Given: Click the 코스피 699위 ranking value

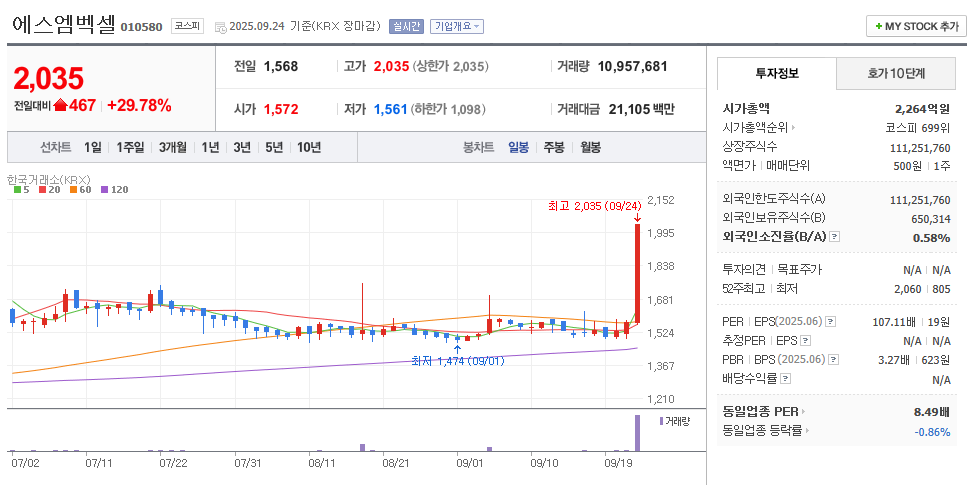Looking at the screenshot, I should point(918,128).
